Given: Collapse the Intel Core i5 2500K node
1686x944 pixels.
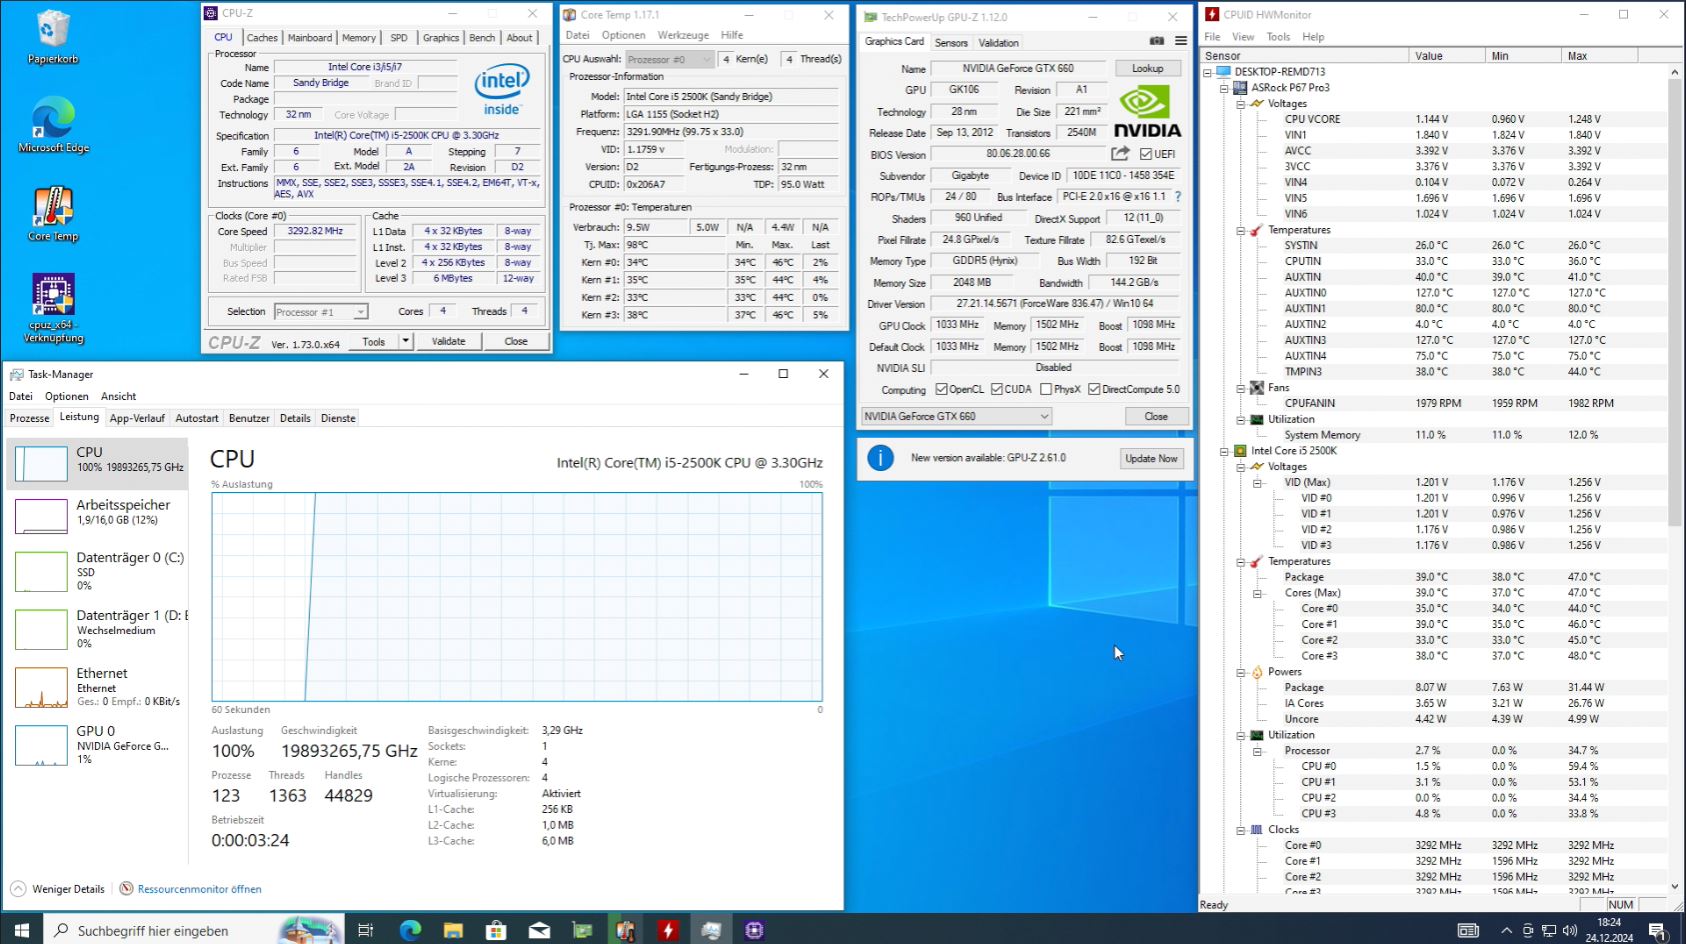Looking at the screenshot, I should tap(1224, 451).
